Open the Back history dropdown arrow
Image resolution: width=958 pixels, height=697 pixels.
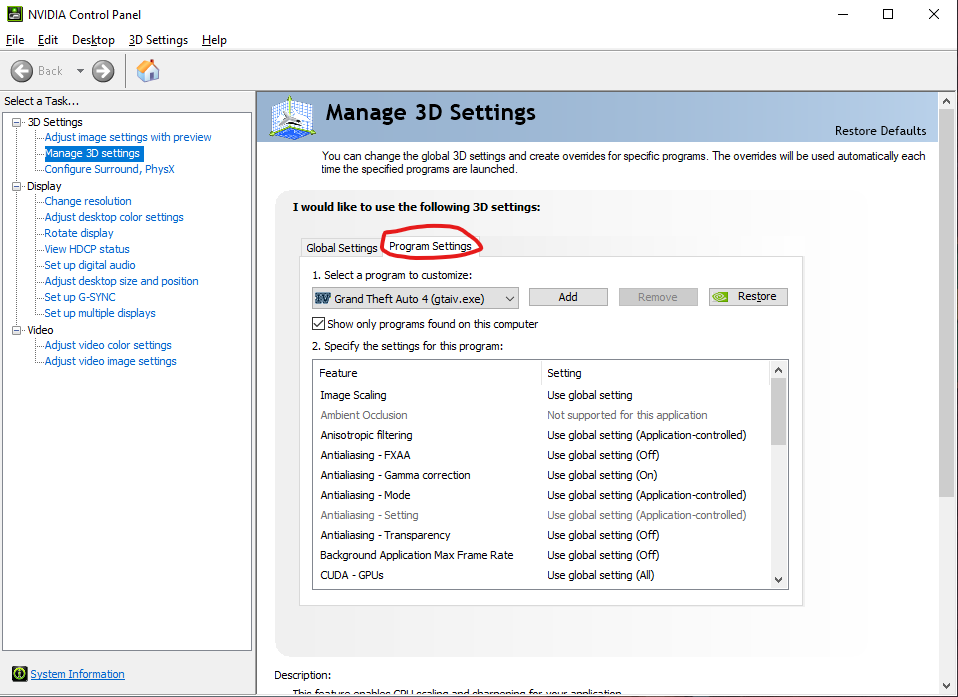pos(80,71)
